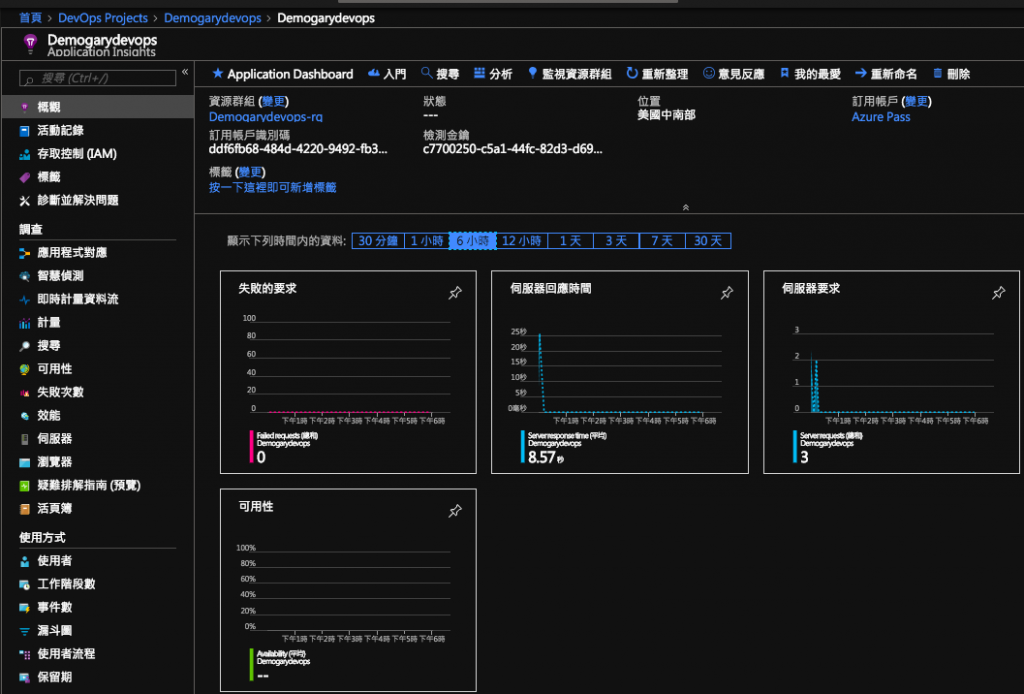The height and width of the screenshot is (694, 1024).
Task: Pin the 伺服器要求 chart
Action: pos(999,293)
